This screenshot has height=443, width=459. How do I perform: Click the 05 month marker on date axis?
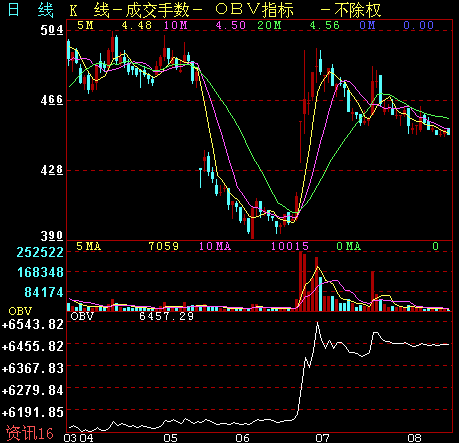click(x=171, y=438)
